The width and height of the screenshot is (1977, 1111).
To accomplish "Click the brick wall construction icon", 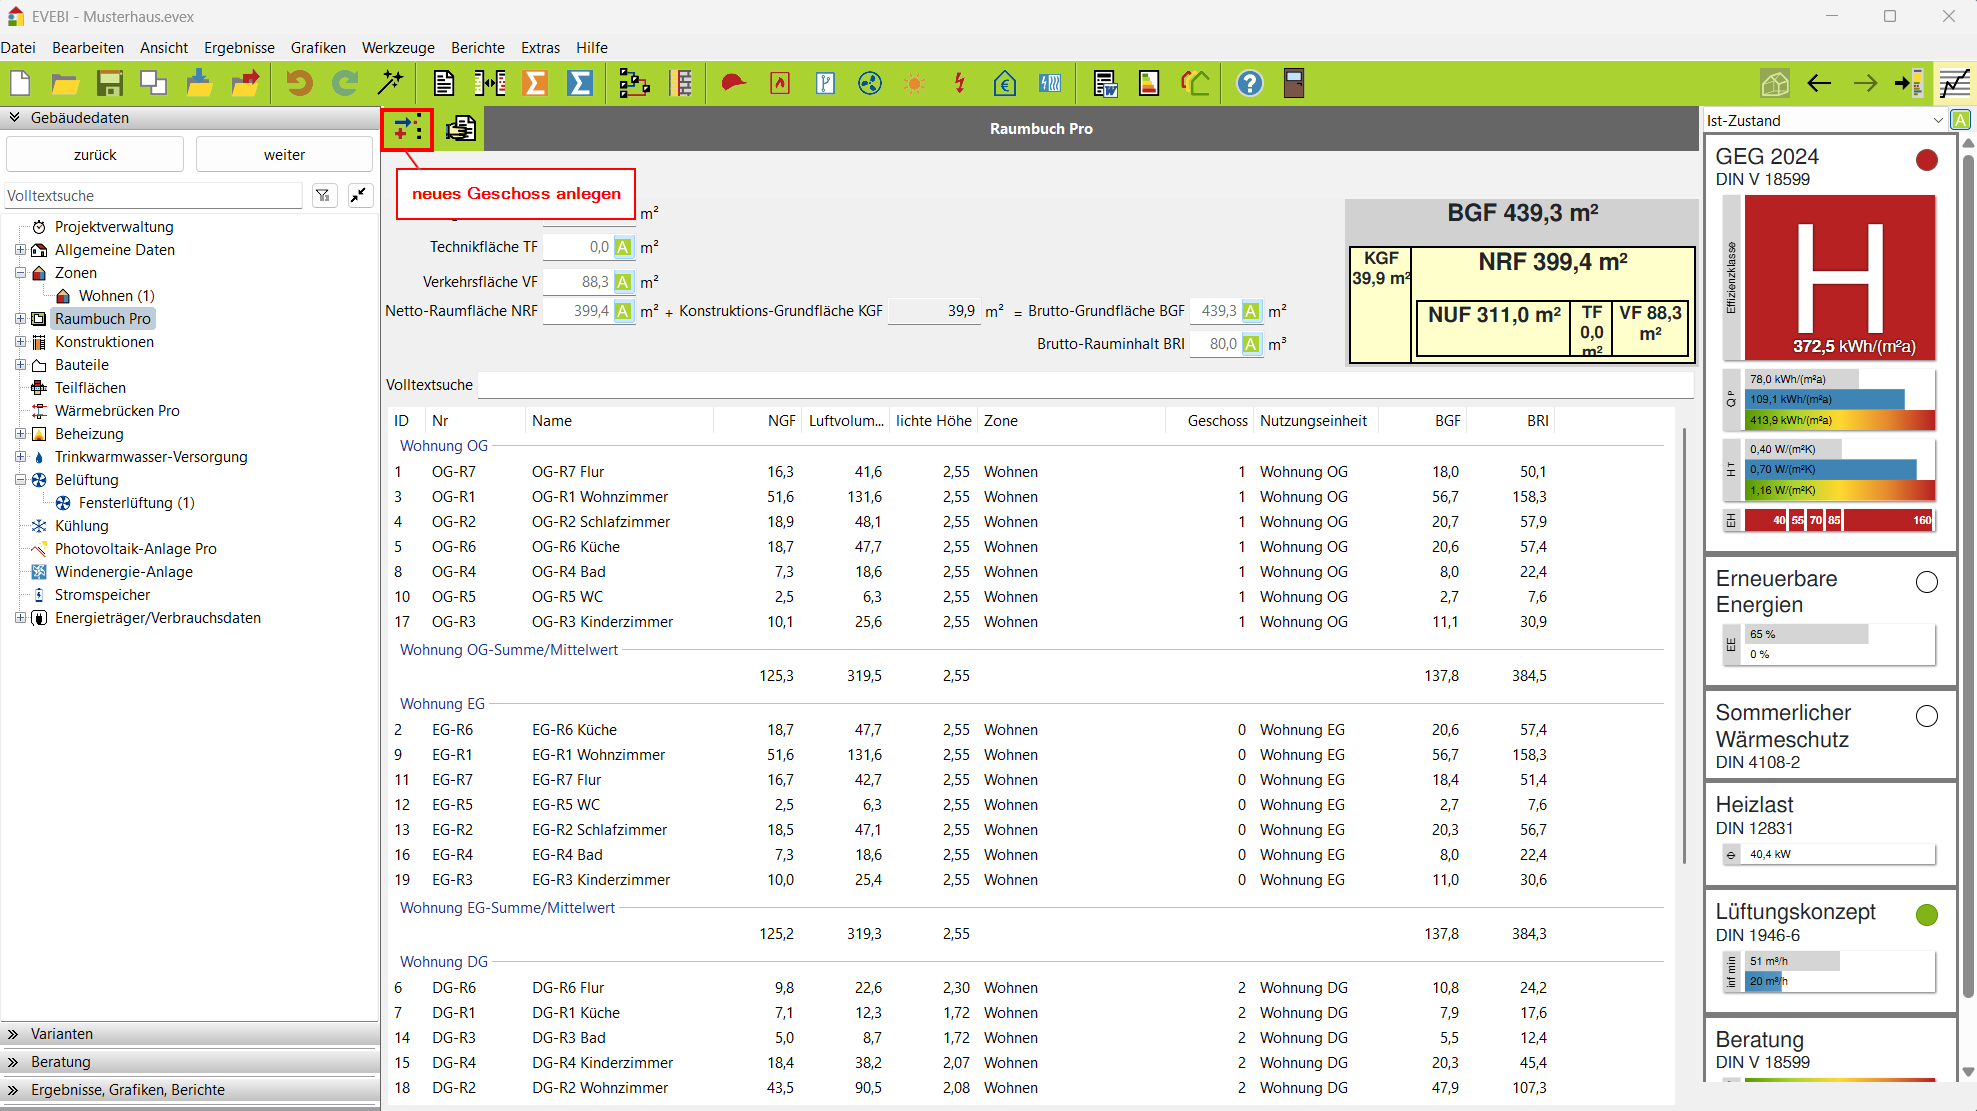I will (x=681, y=83).
